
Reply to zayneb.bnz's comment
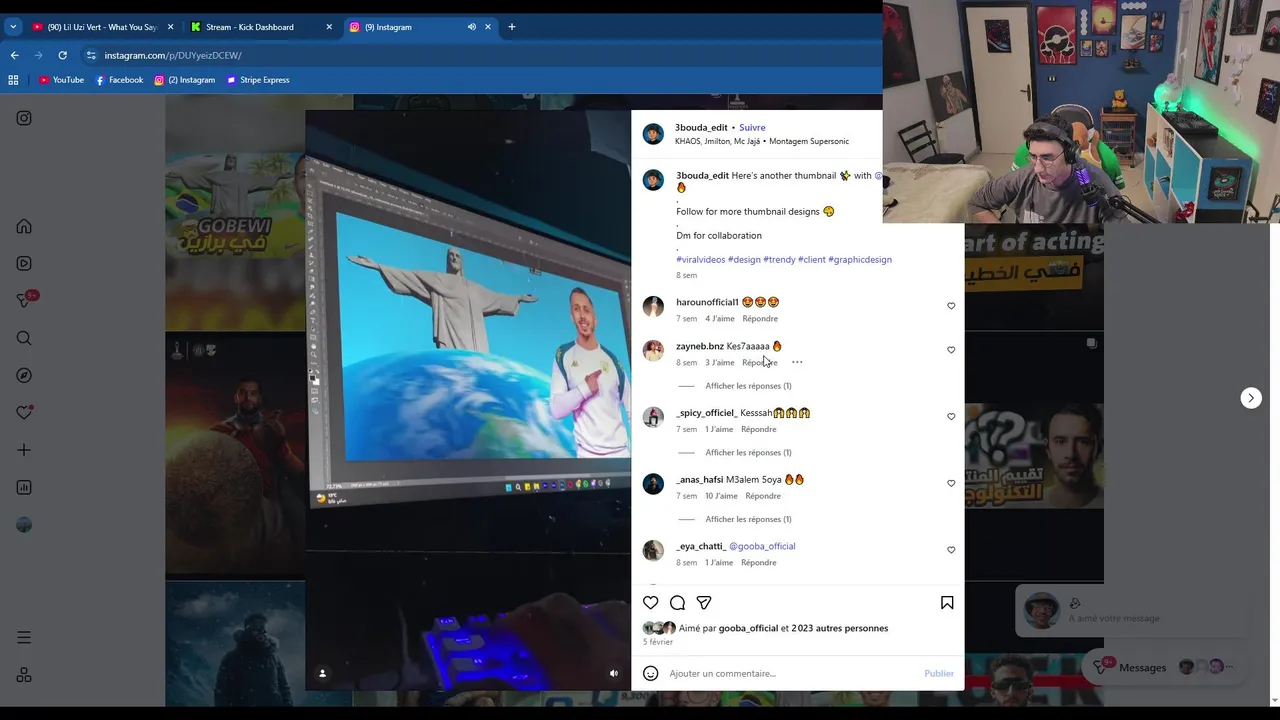coord(760,362)
